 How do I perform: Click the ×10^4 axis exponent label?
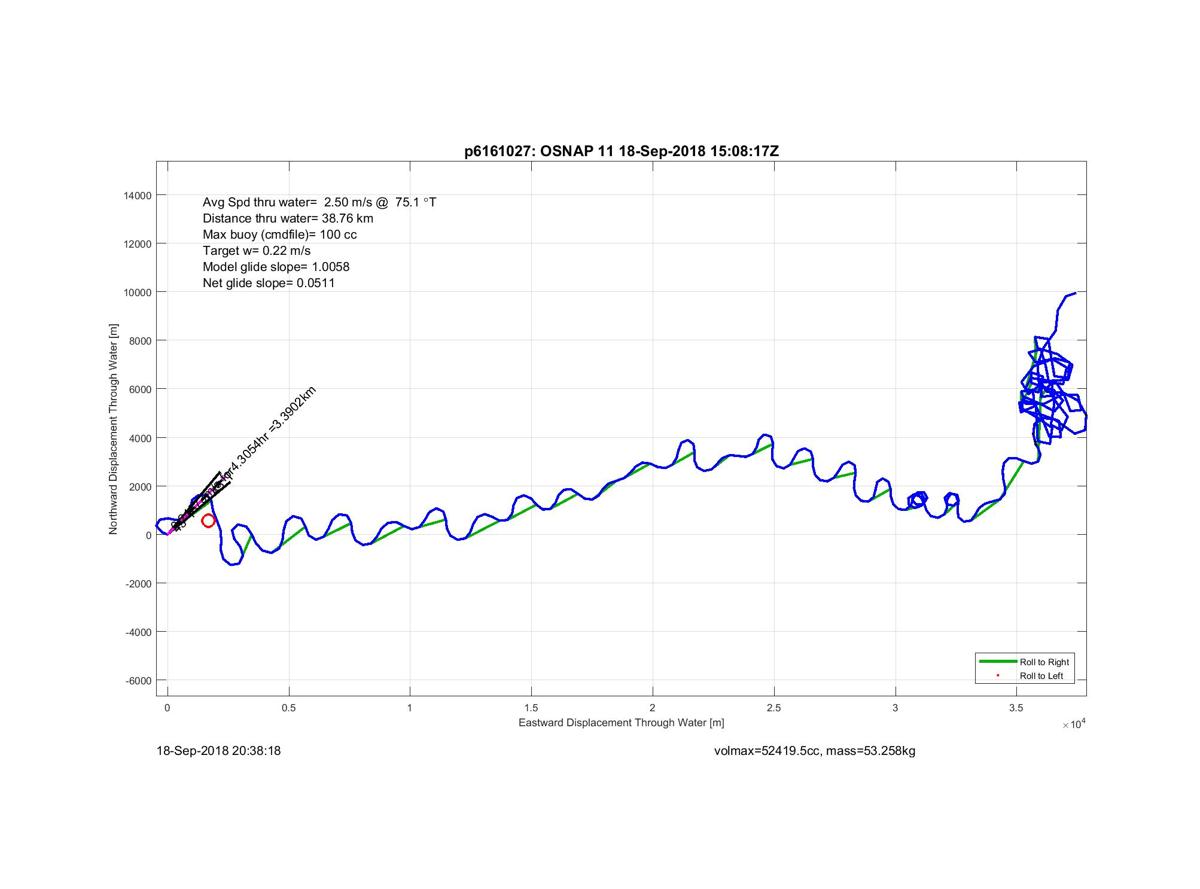point(1073,724)
